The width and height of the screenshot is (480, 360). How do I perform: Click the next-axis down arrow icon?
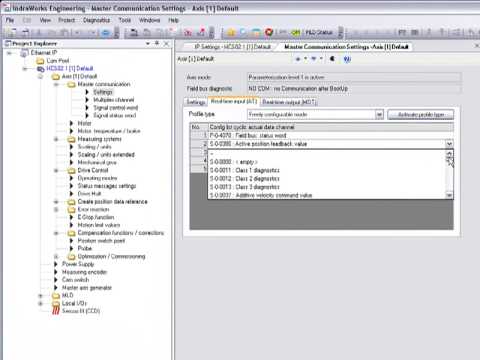[314, 59]
